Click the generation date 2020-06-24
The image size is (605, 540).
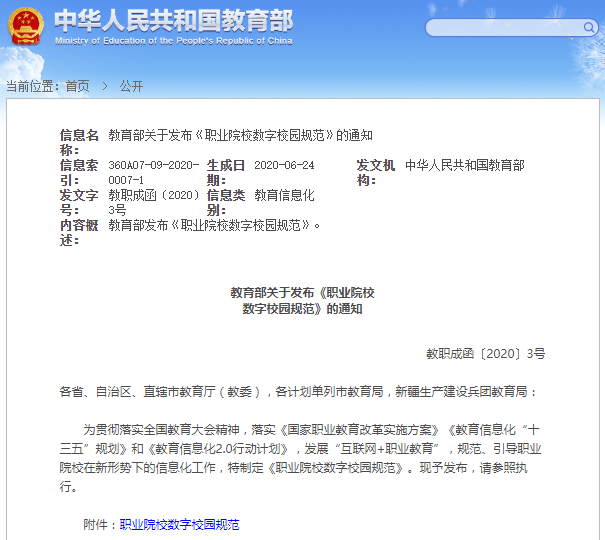click(x=284, y=165)
